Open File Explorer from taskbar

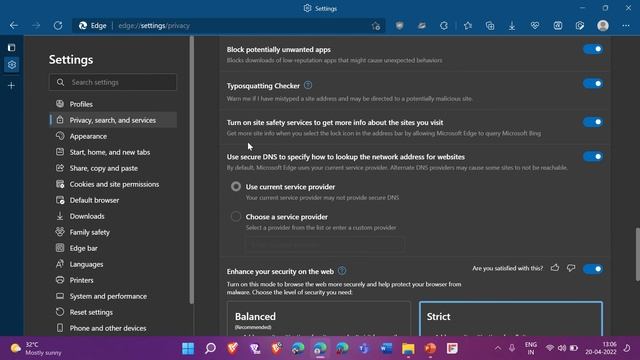408,348
